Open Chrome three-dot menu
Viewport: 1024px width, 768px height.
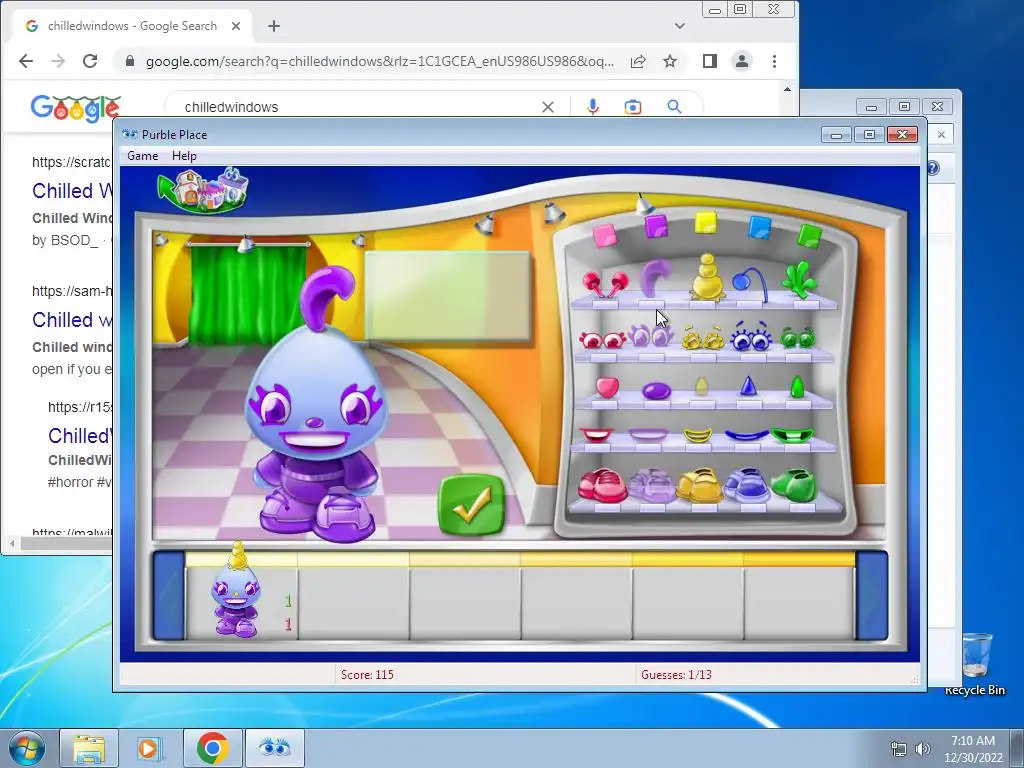[x=775, y=61]
